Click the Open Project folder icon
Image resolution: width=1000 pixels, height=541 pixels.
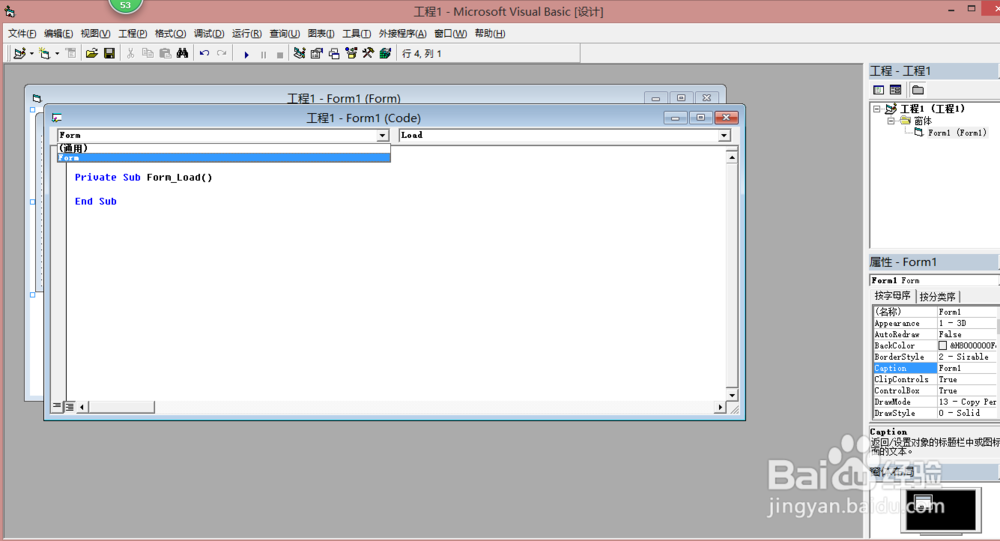pos(92,54)
